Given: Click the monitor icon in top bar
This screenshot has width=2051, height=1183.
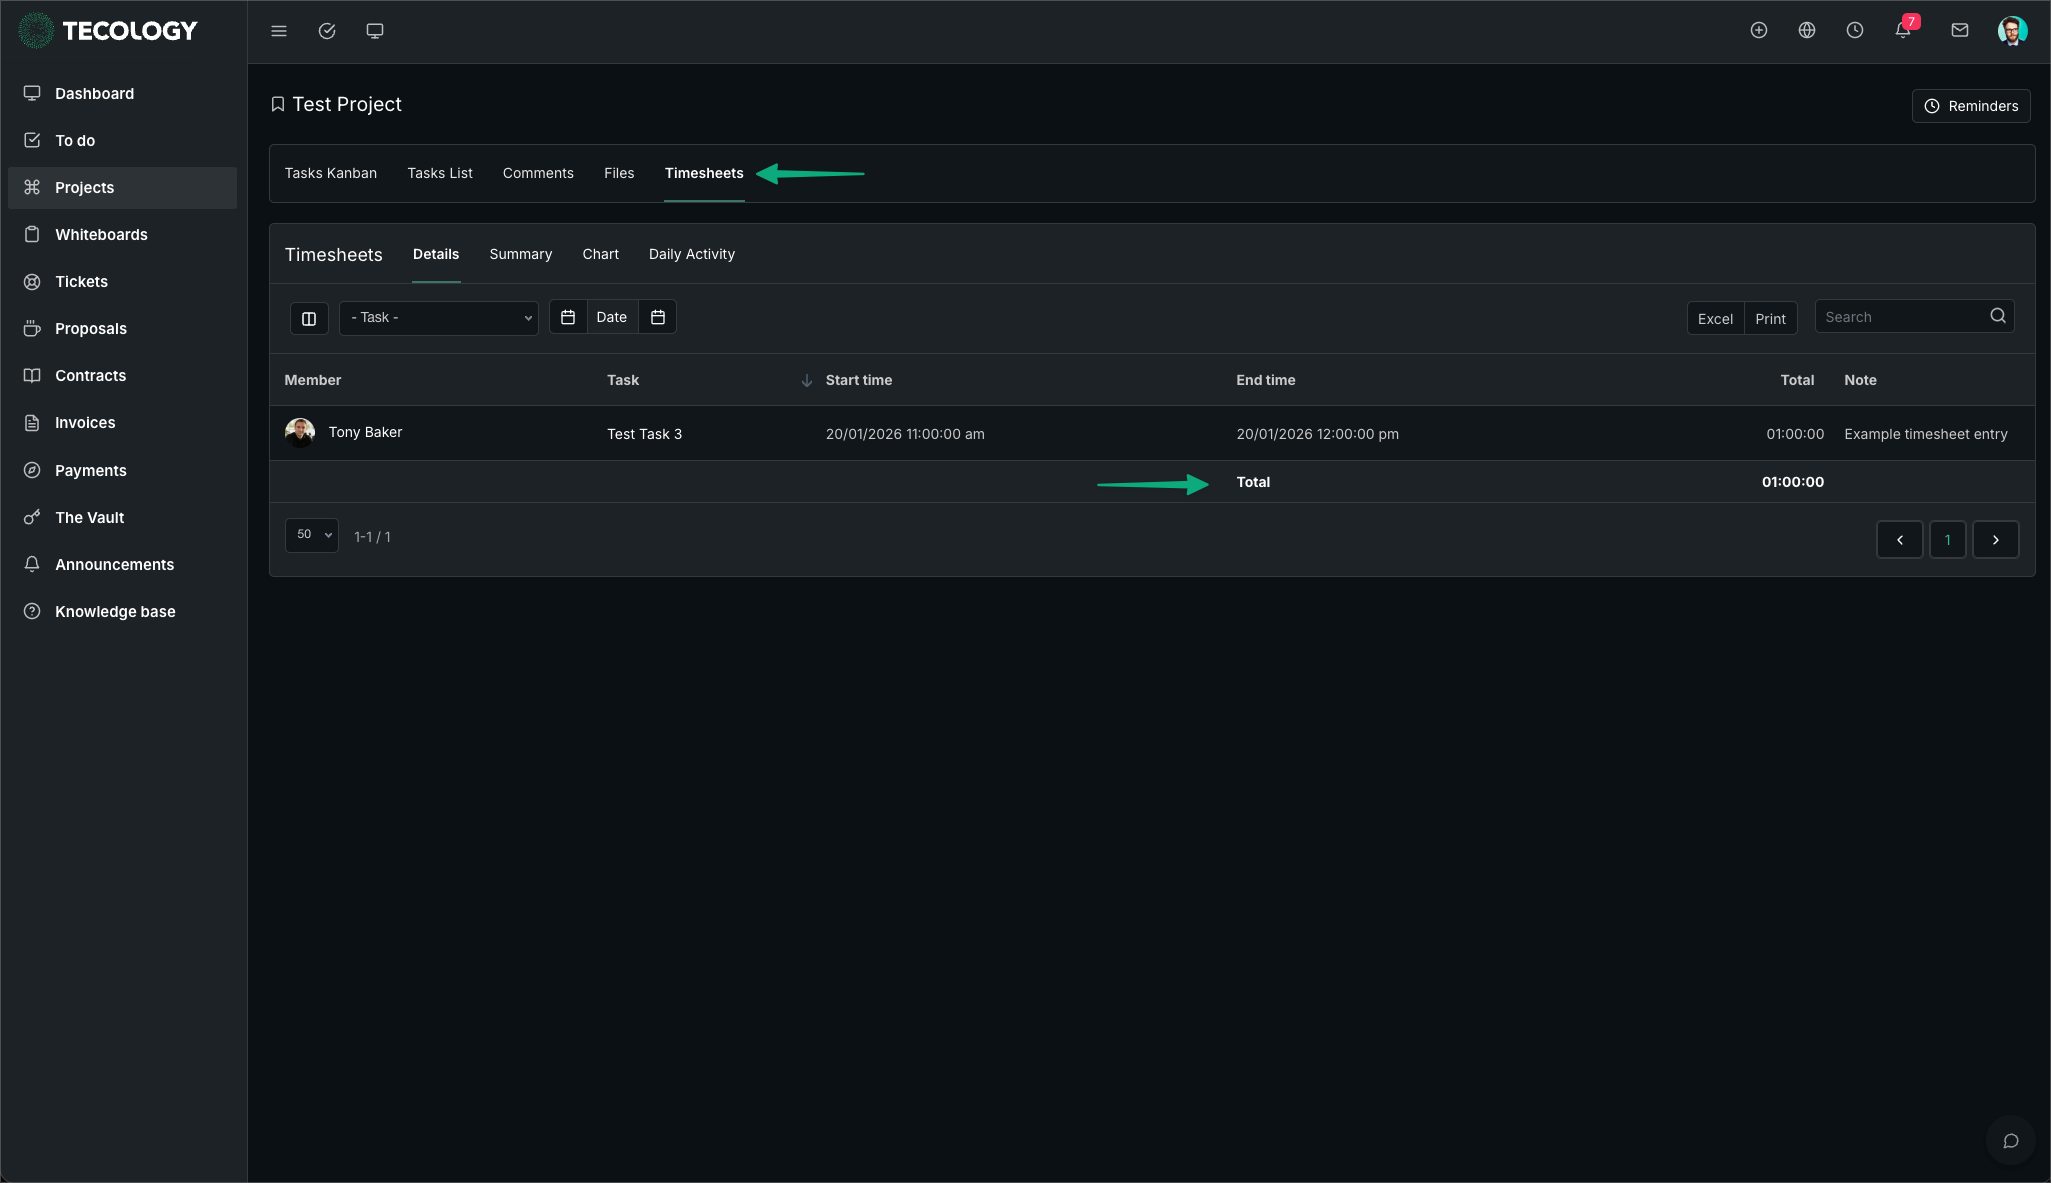Looking at the screenshot, I should [375, 31].
